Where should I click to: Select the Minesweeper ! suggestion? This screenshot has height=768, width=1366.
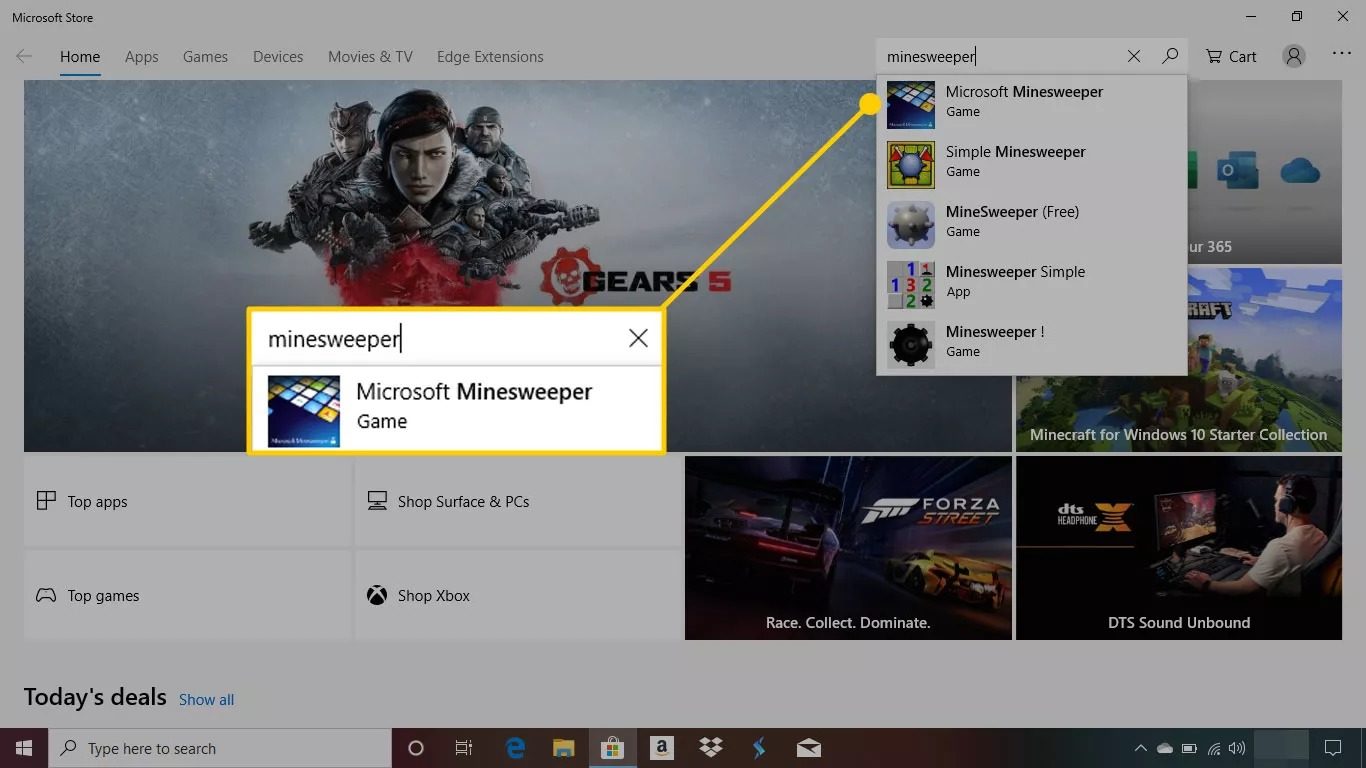[x=1032, y=345]
